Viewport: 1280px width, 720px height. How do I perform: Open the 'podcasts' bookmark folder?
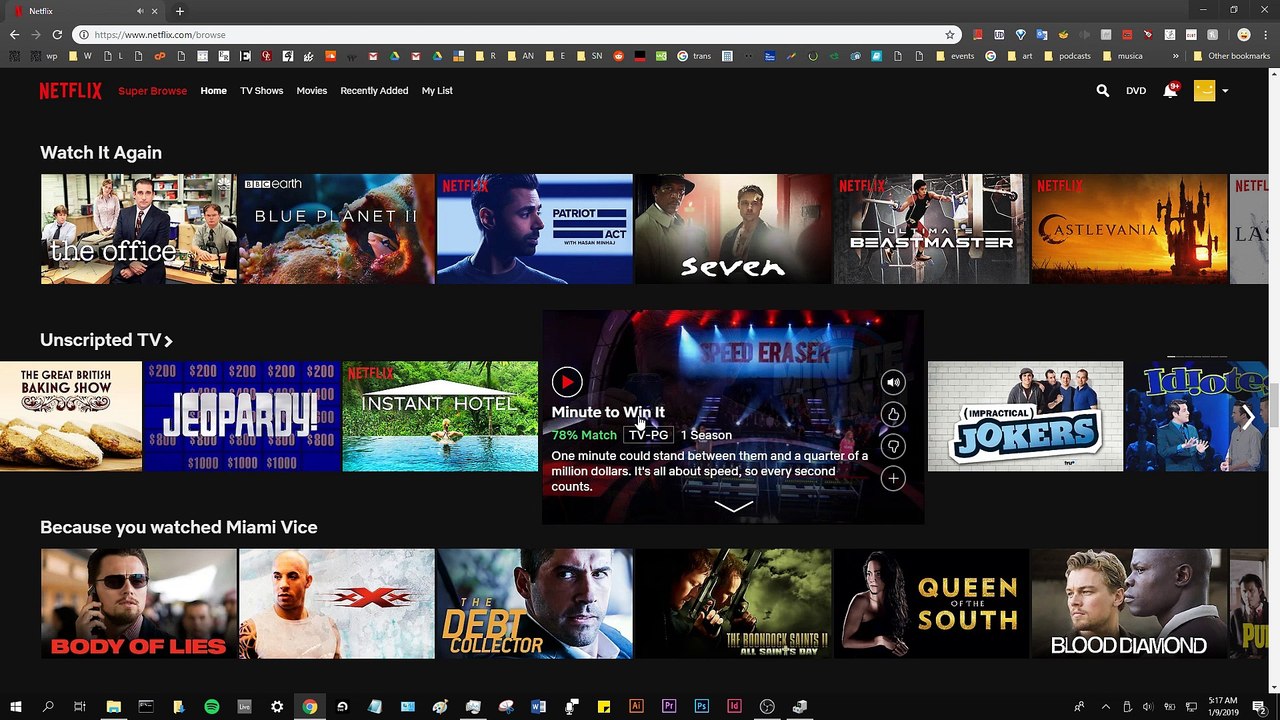[x=1067, y=56]
